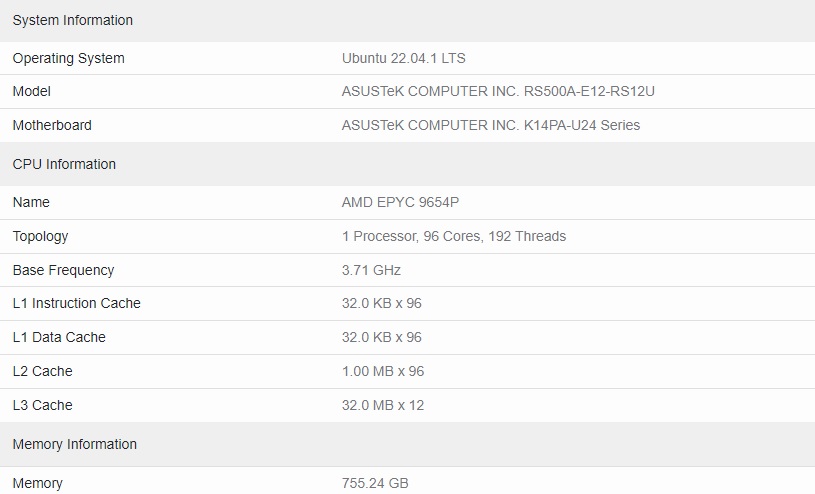Click the Base Frequency label

tap(63, 270)
